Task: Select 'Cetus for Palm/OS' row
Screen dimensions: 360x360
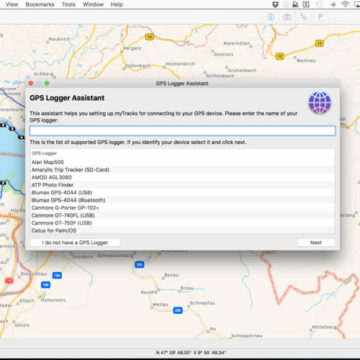Action: [182, 230]
